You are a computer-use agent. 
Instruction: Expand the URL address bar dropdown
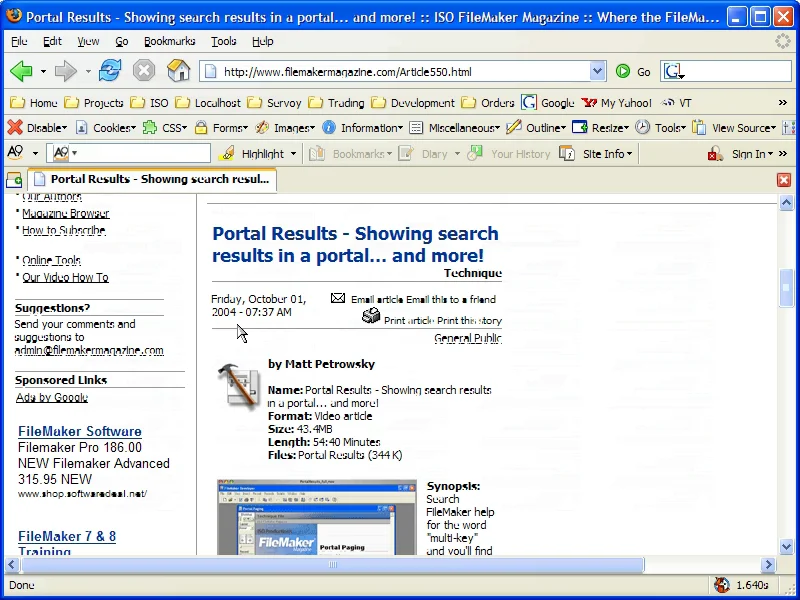click(x=597, y=72)
